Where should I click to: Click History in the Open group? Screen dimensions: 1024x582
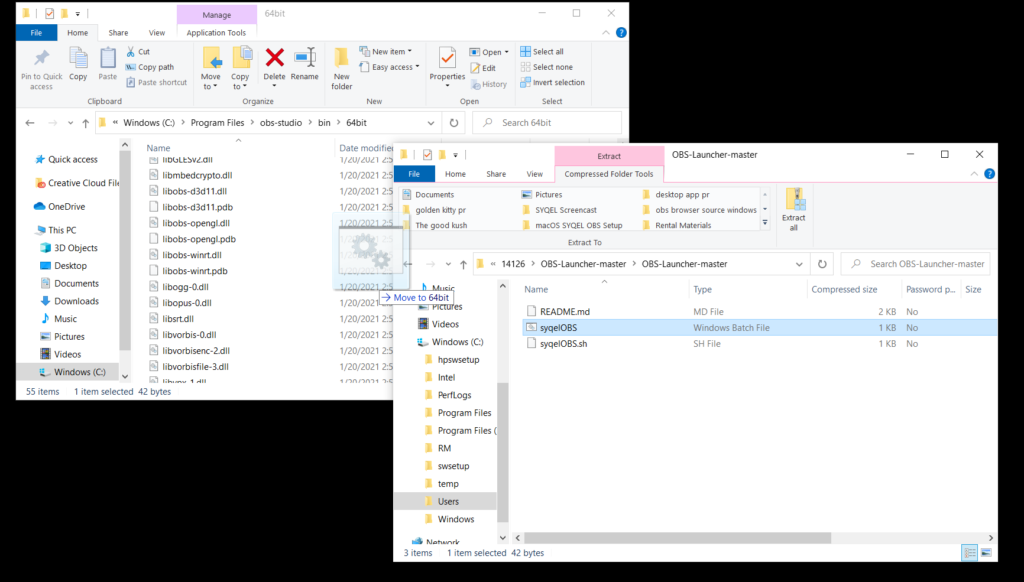coord(488,84)
